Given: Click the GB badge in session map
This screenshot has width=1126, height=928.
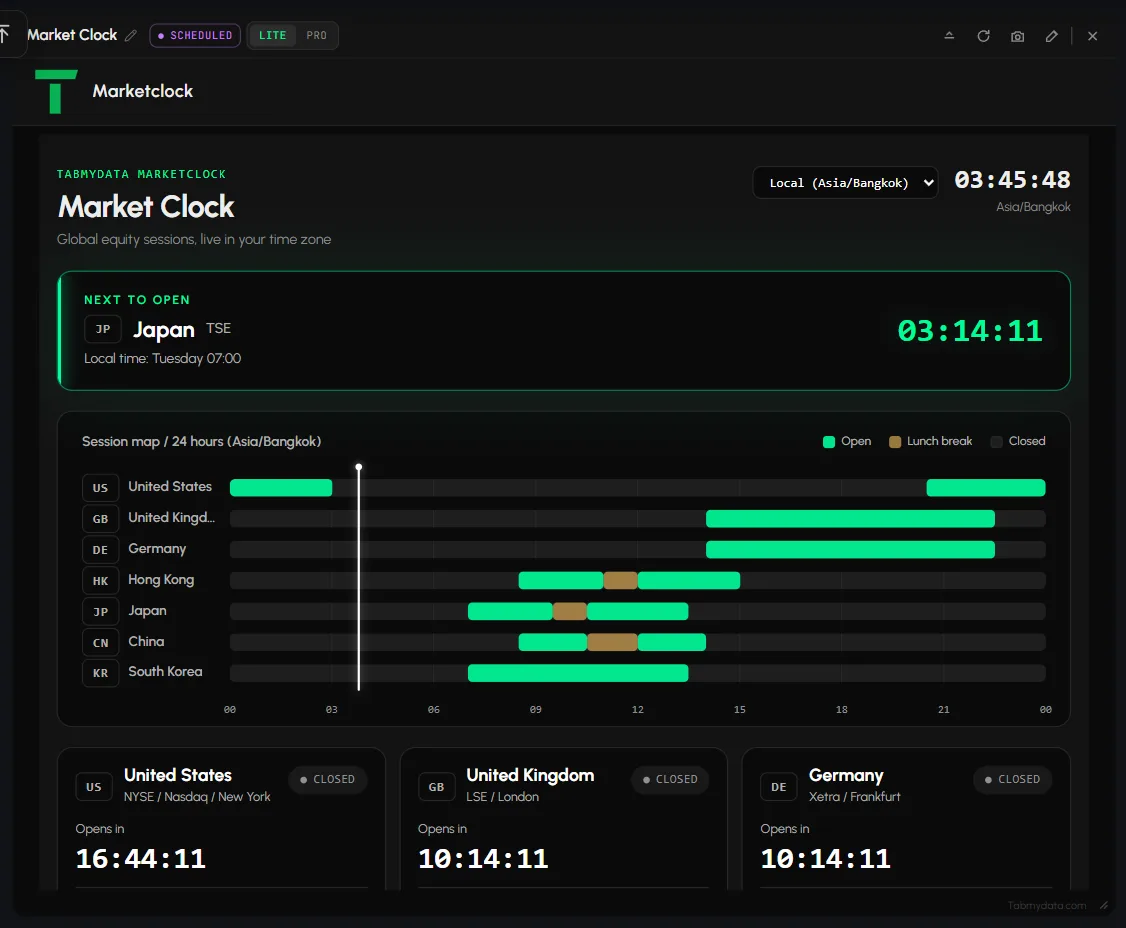Looking at the screenshot, I should pos(101,519).
